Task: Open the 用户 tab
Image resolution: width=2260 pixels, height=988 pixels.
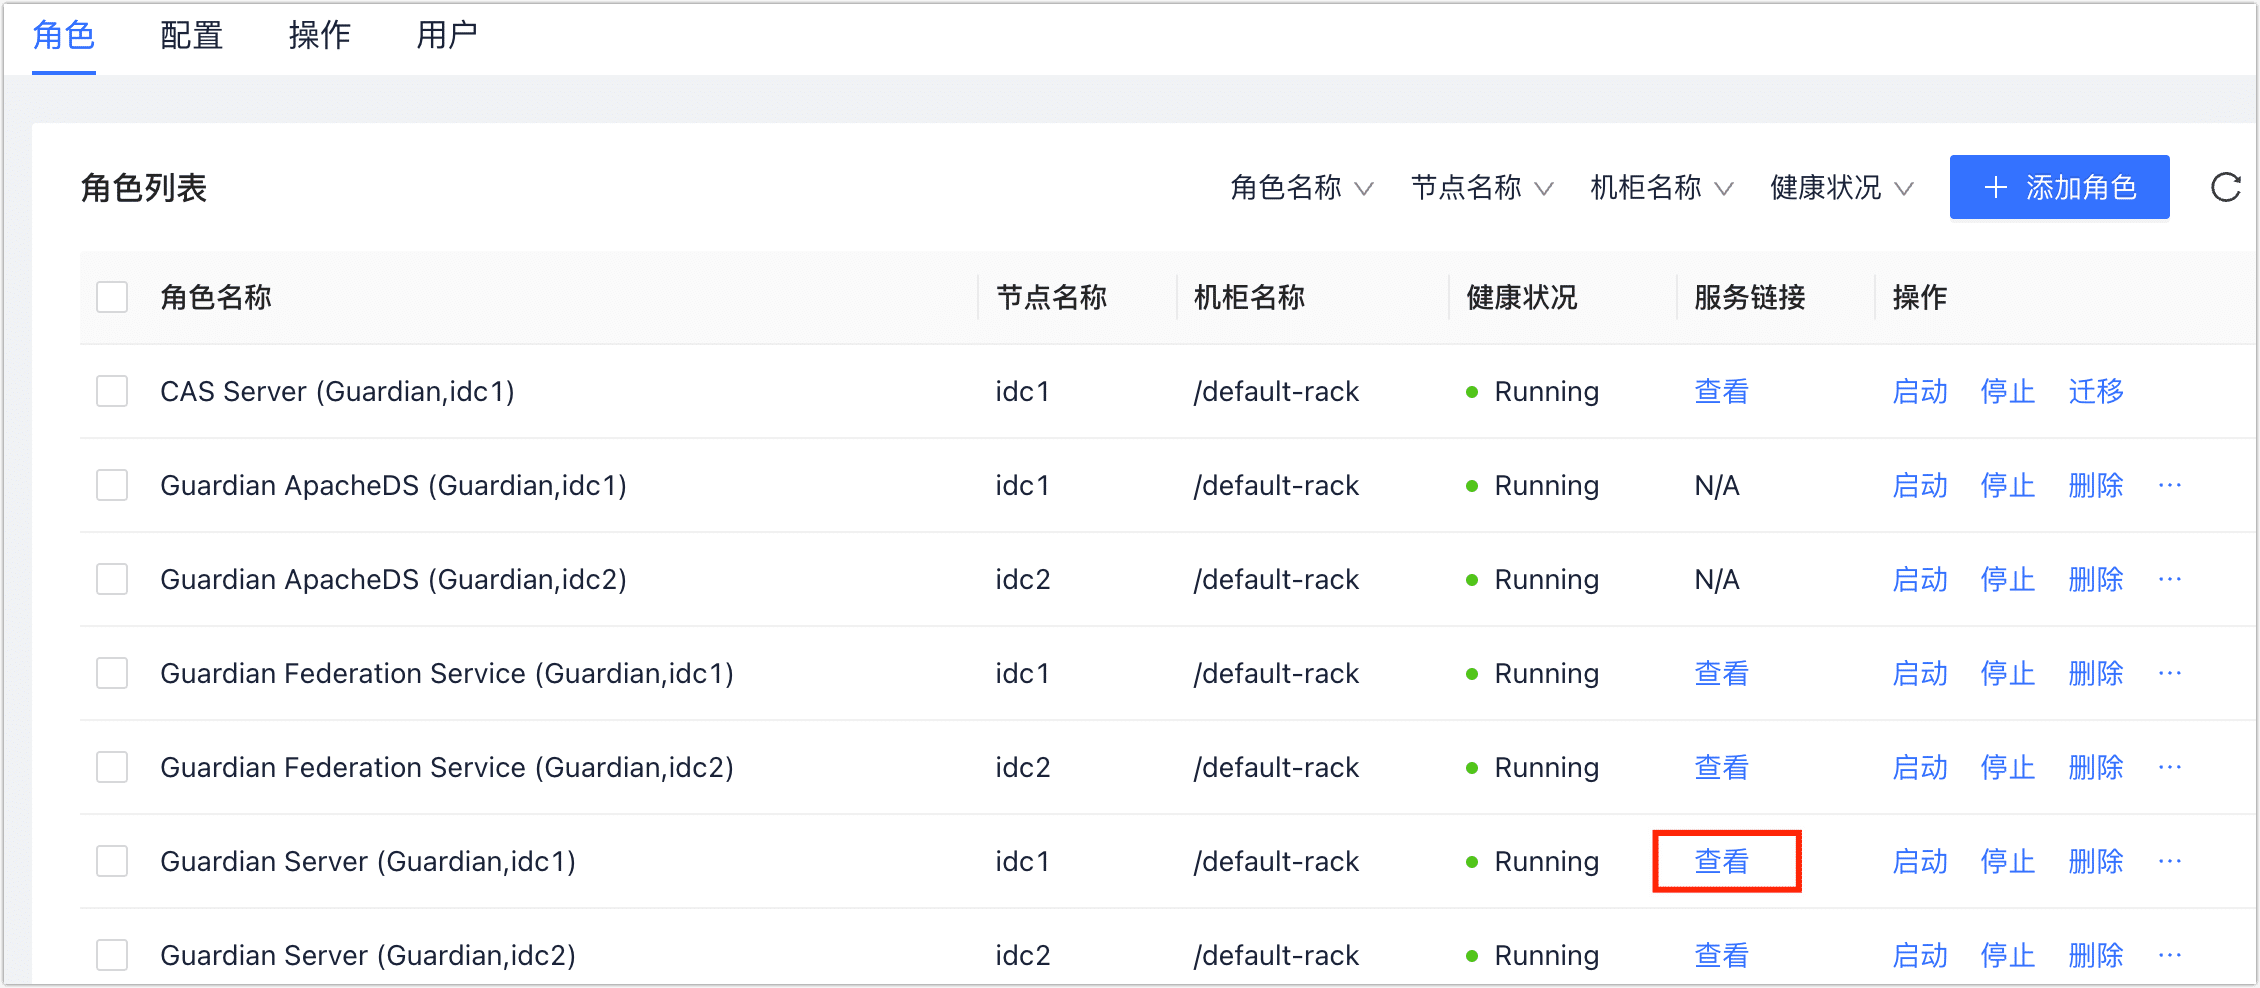Action: point(447,35)
